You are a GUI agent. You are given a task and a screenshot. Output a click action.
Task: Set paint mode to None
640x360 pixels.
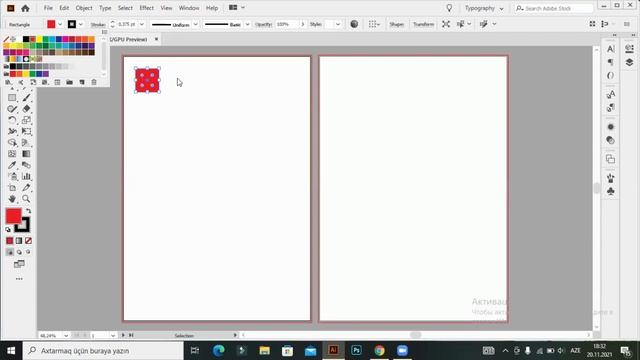click(28, 241)
